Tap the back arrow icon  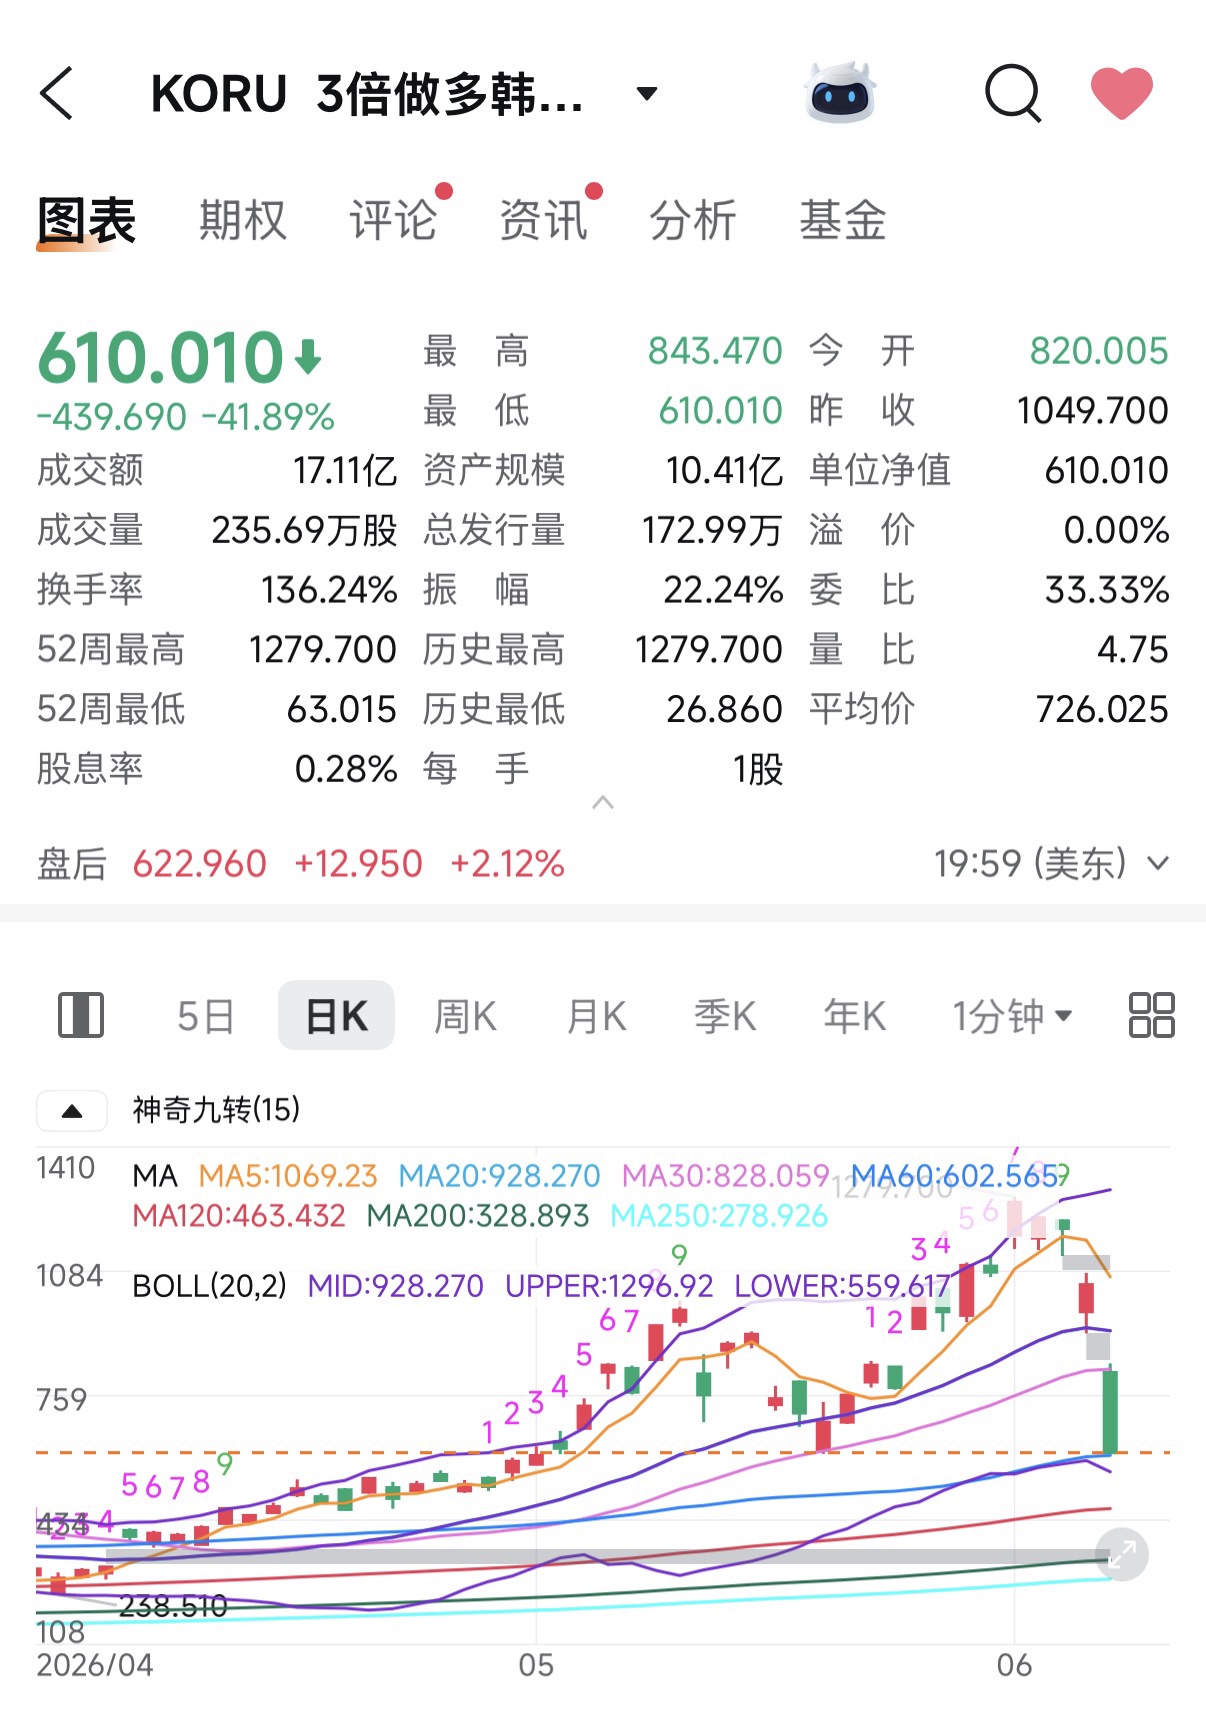tap(56, 94)
